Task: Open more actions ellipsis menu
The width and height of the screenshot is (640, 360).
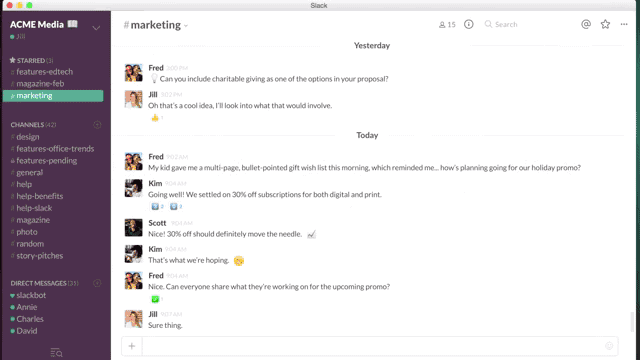Action: (x=624, y=24)
